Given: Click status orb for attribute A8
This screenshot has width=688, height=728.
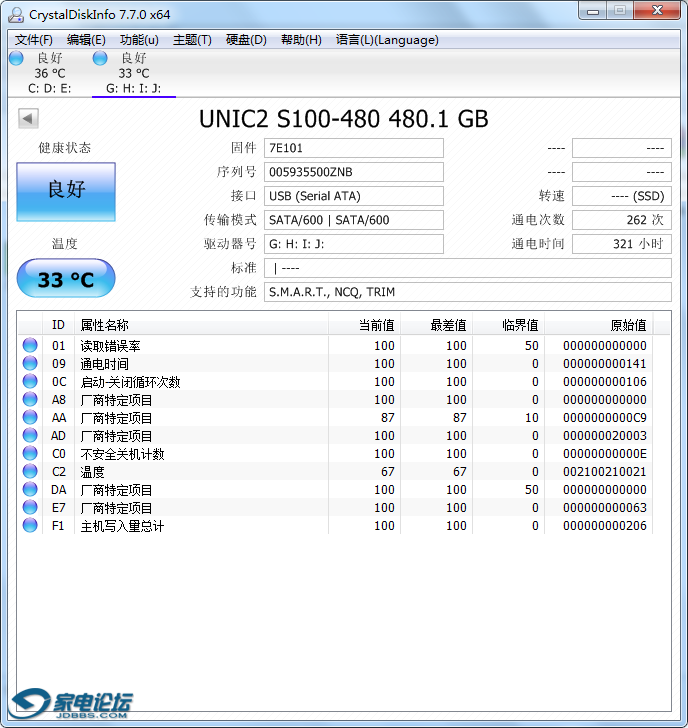Looking at the screenshot, I should tap(30, 399).
